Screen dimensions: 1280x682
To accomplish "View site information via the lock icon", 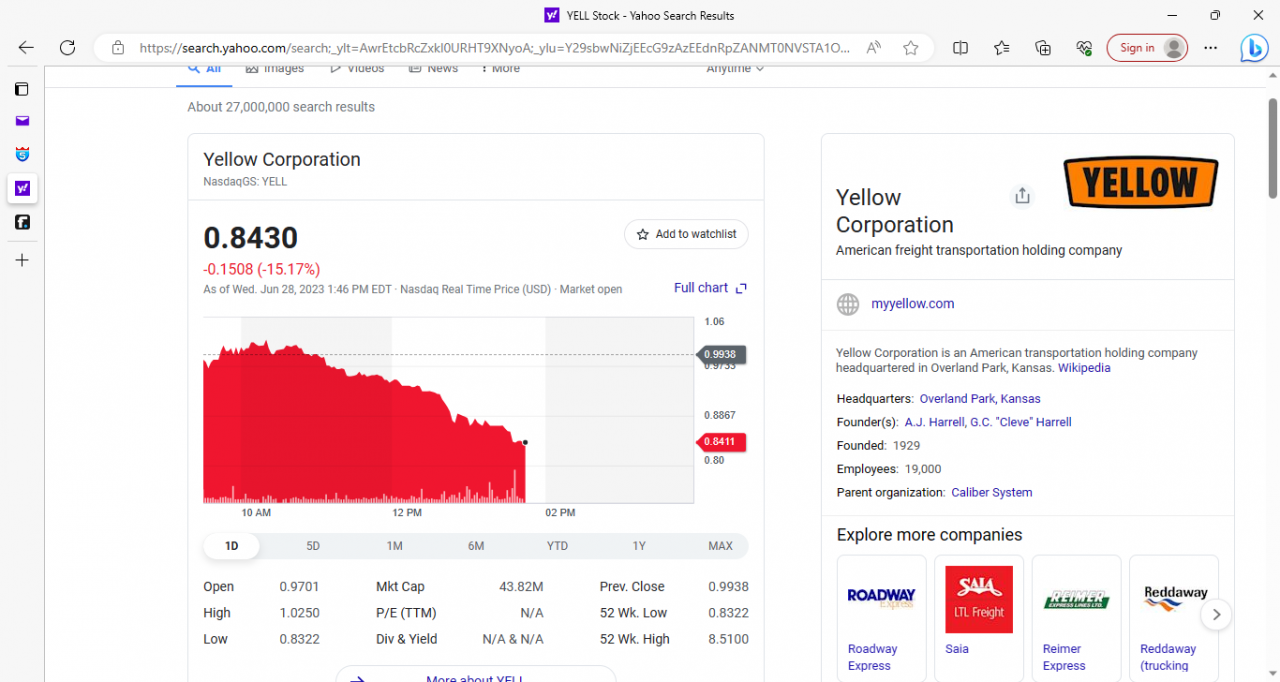I will [x=118, y=47].
